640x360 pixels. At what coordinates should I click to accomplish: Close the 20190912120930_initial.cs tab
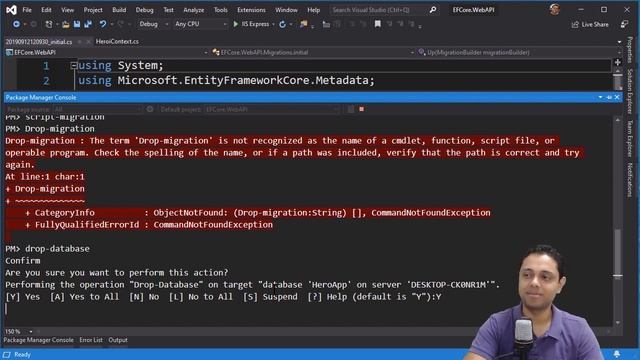pos(88,42)
